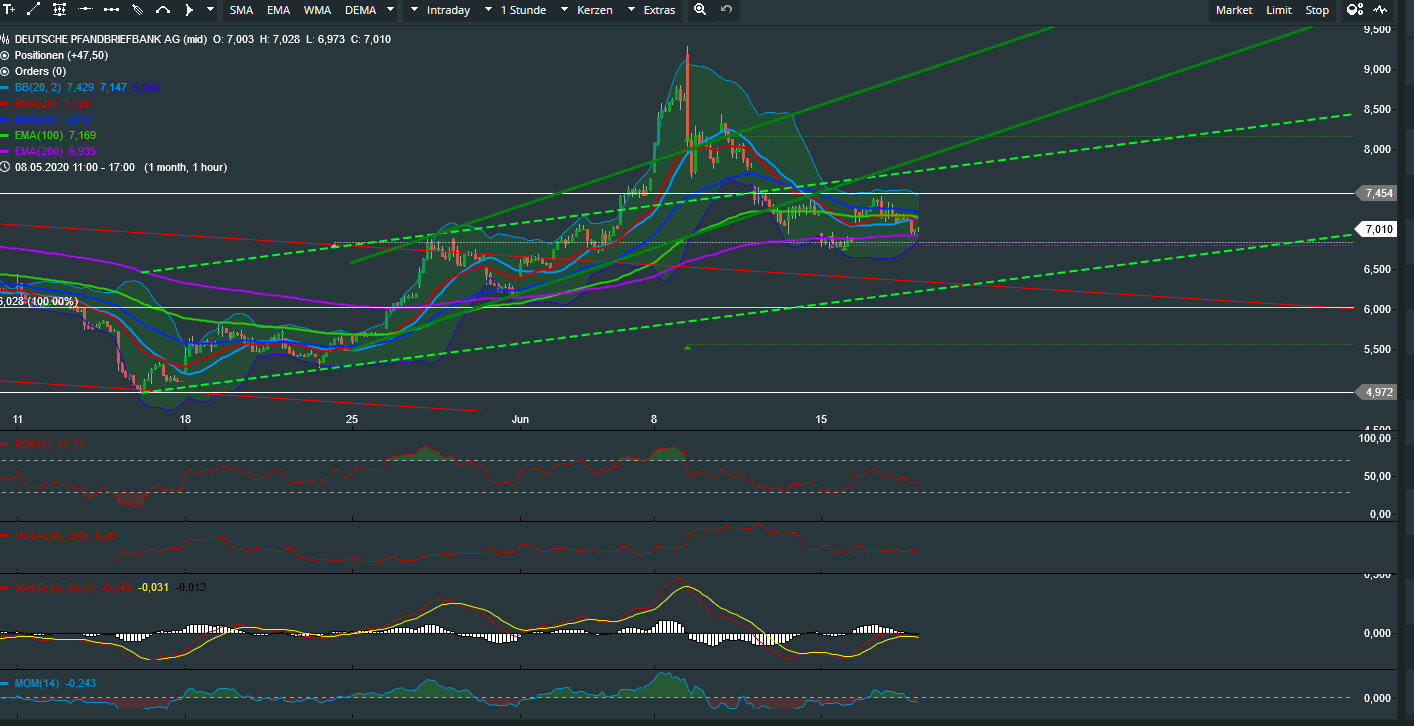Viewport: 1414px width, 726px height.
Task: Add an SMA indicator
Action: [241, 10]
